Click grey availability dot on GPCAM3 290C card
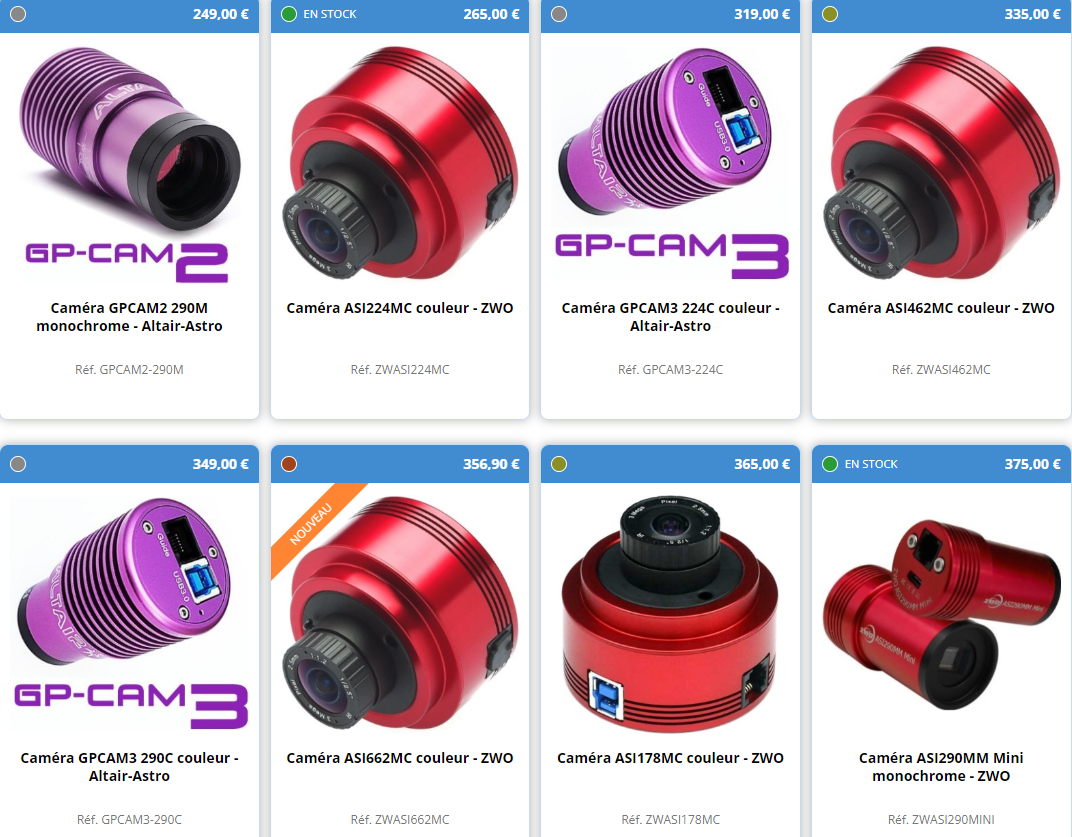 (18, 464)
